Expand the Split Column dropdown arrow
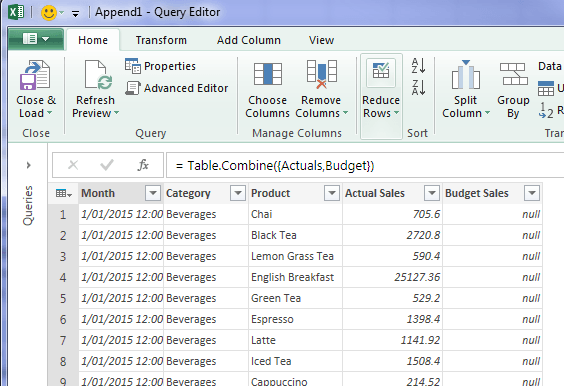Screen dimensions: 564x386 [487, 113]
